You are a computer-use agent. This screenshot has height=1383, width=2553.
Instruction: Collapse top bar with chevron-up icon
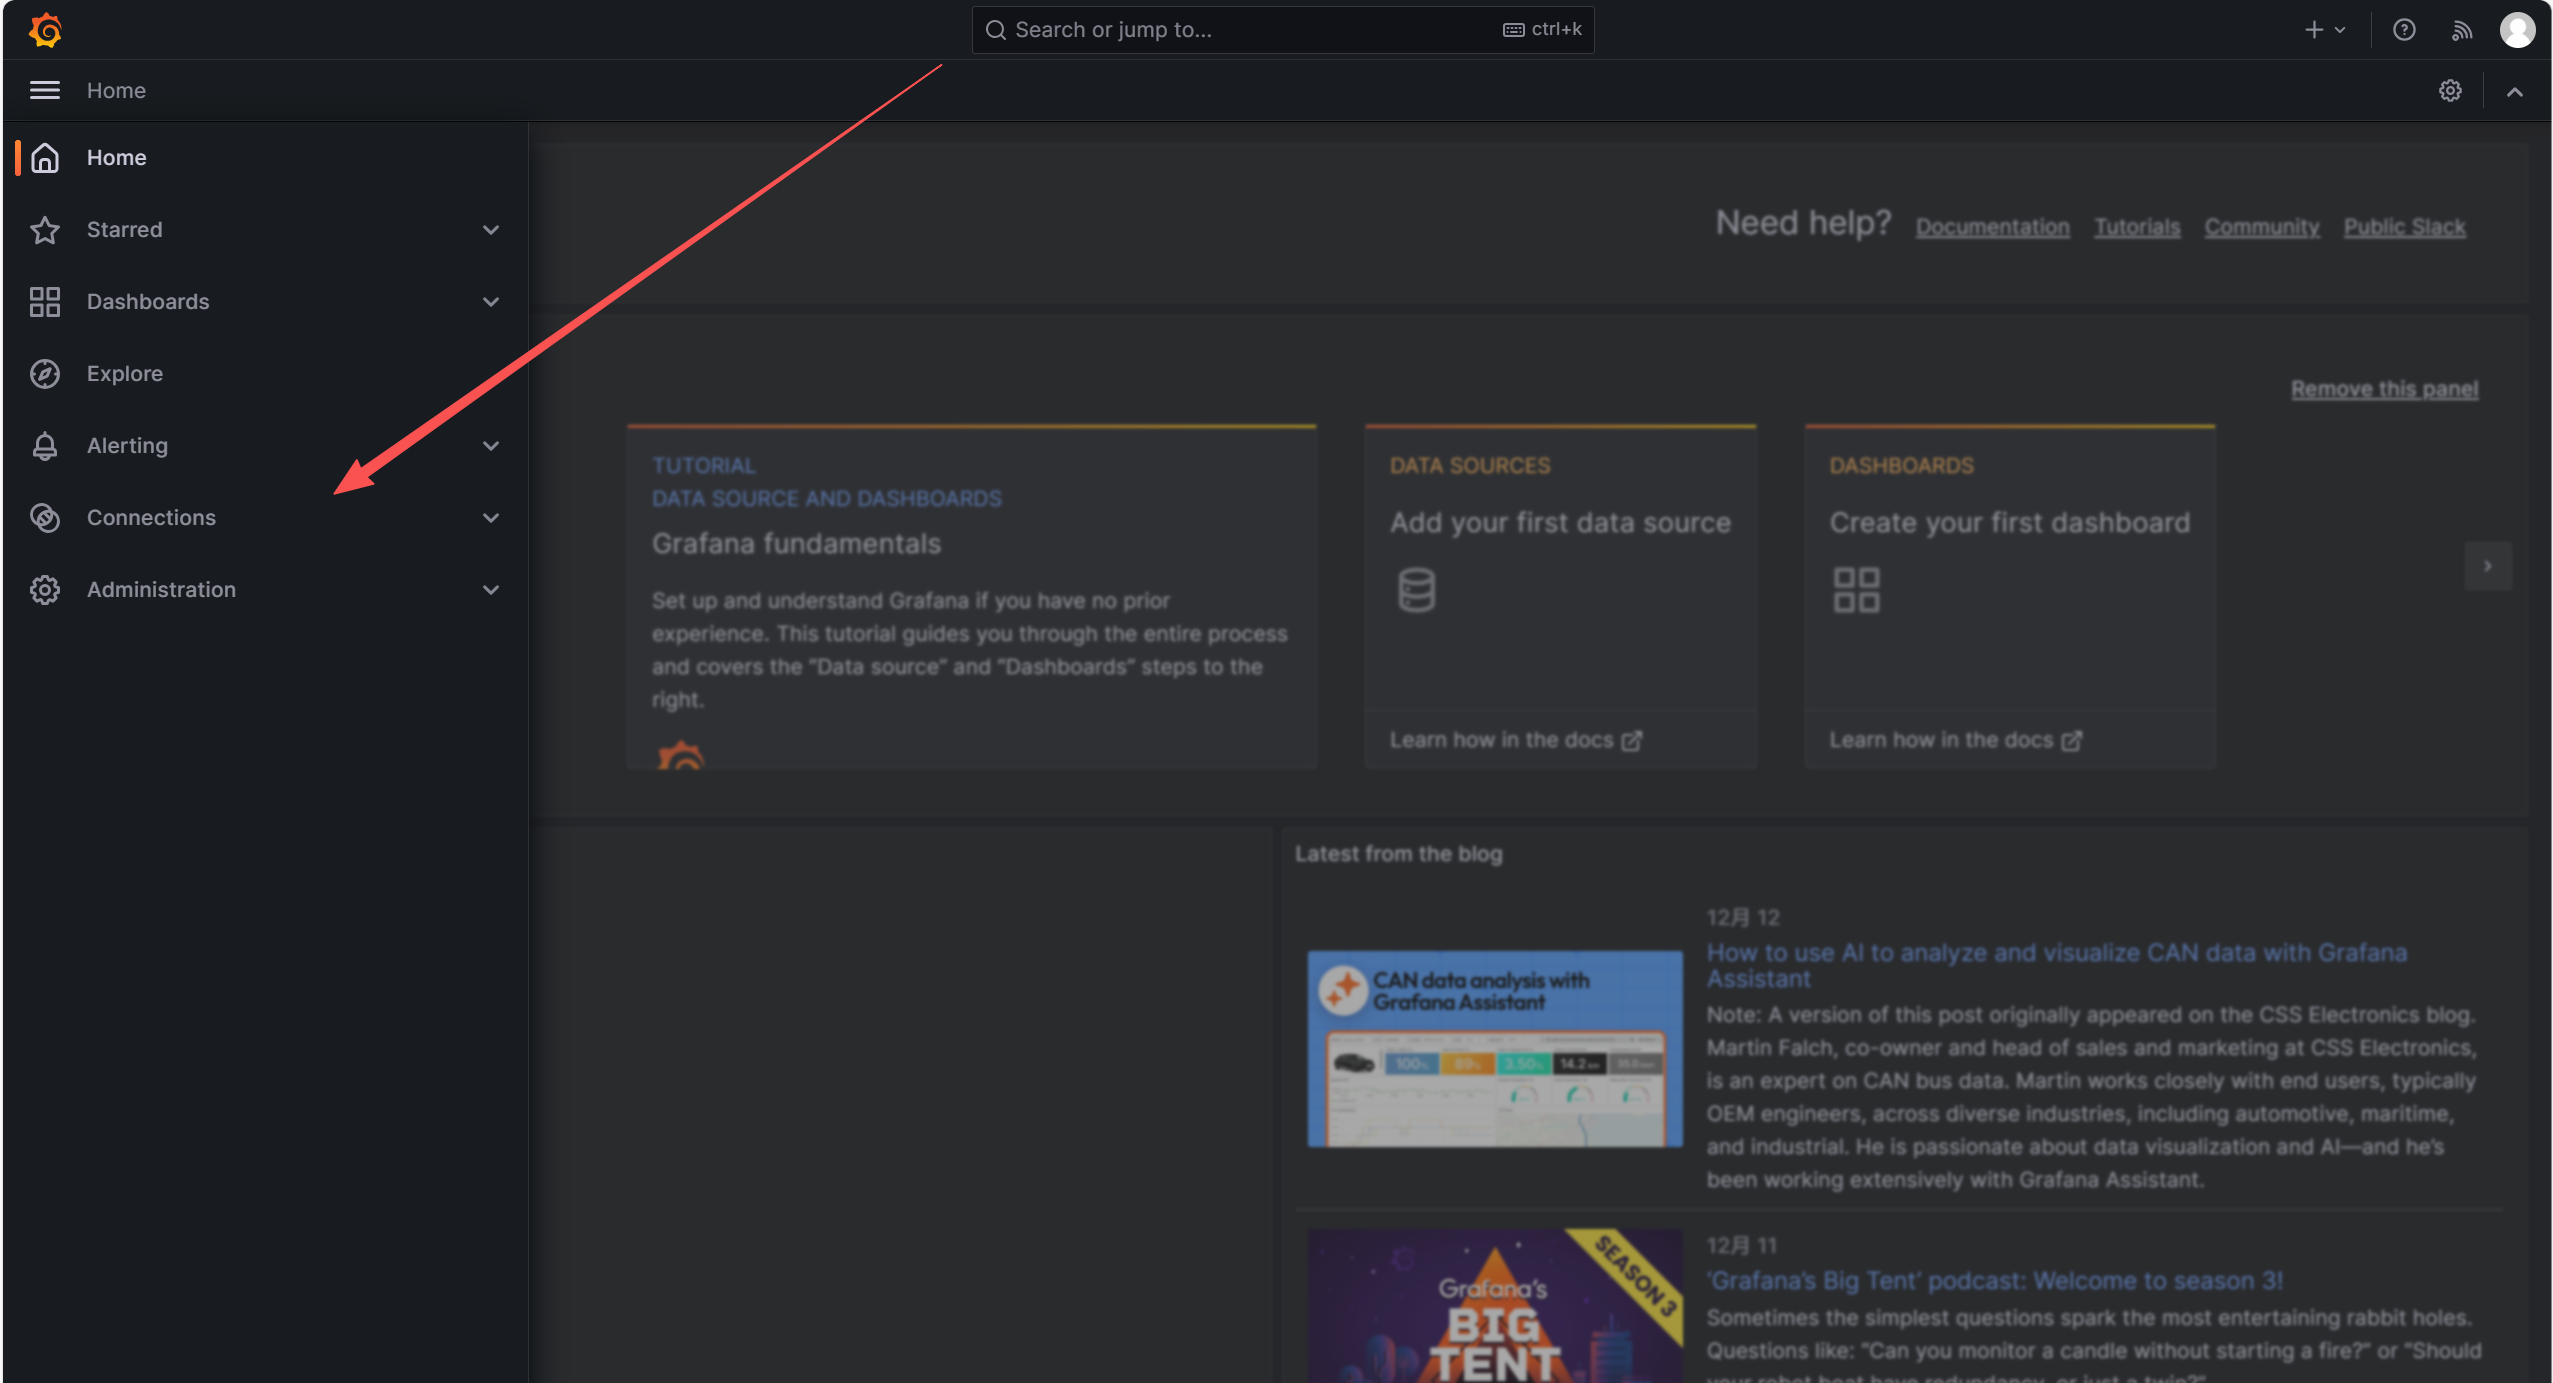point(2514,91)
